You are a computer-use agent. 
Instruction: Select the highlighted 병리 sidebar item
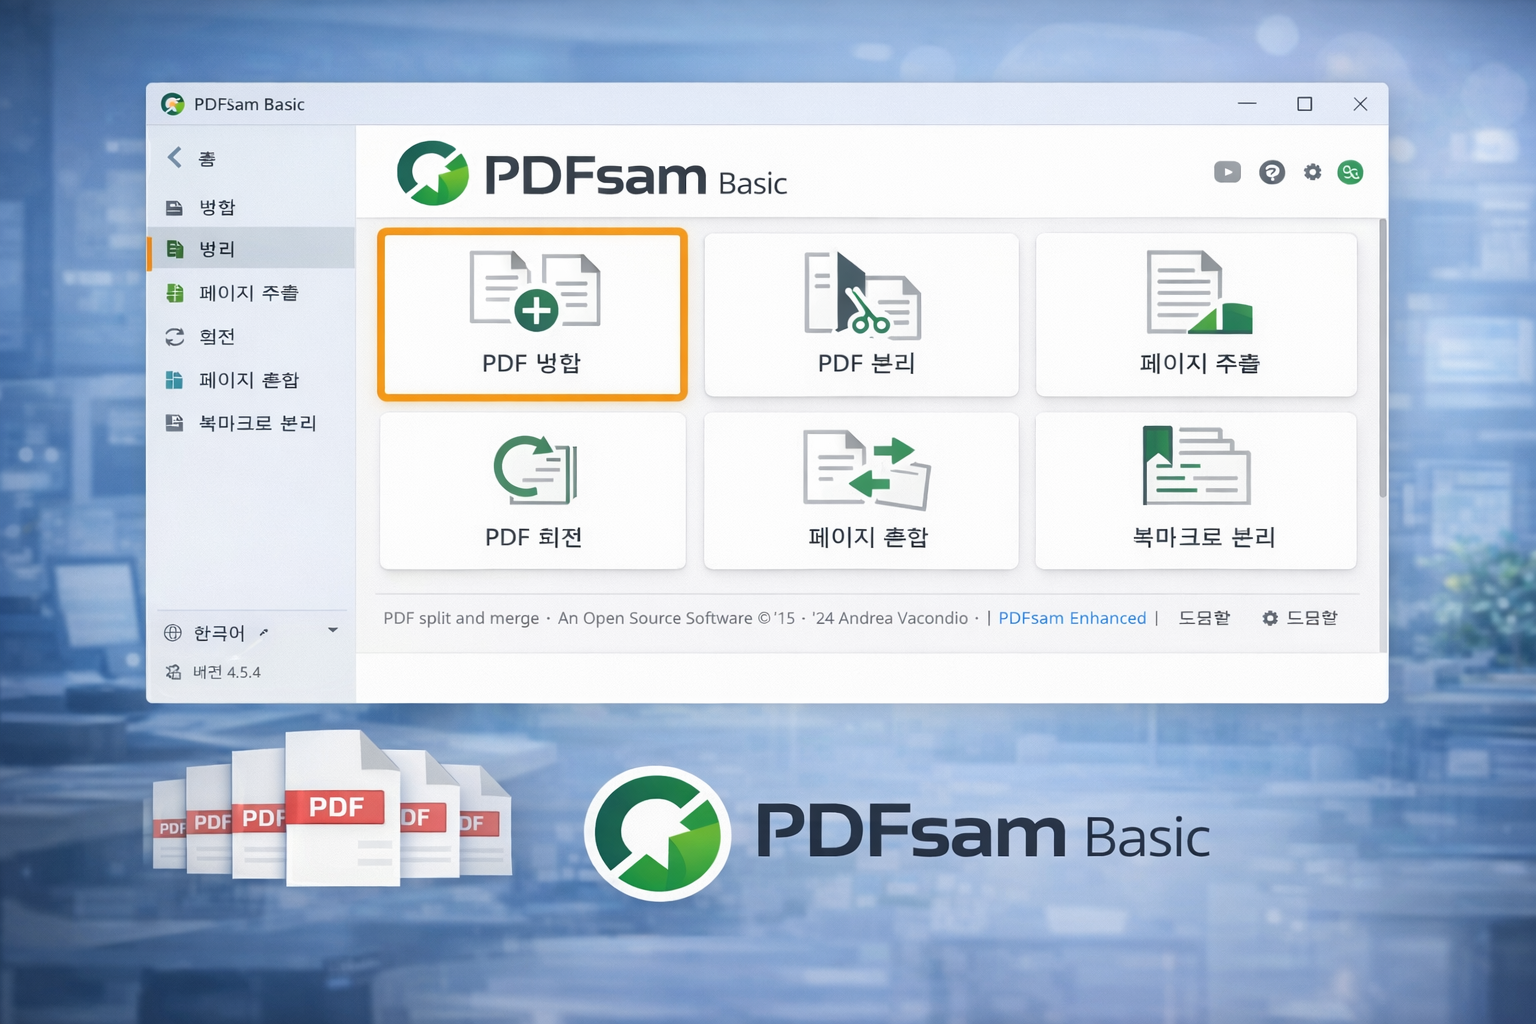(251, 249)
